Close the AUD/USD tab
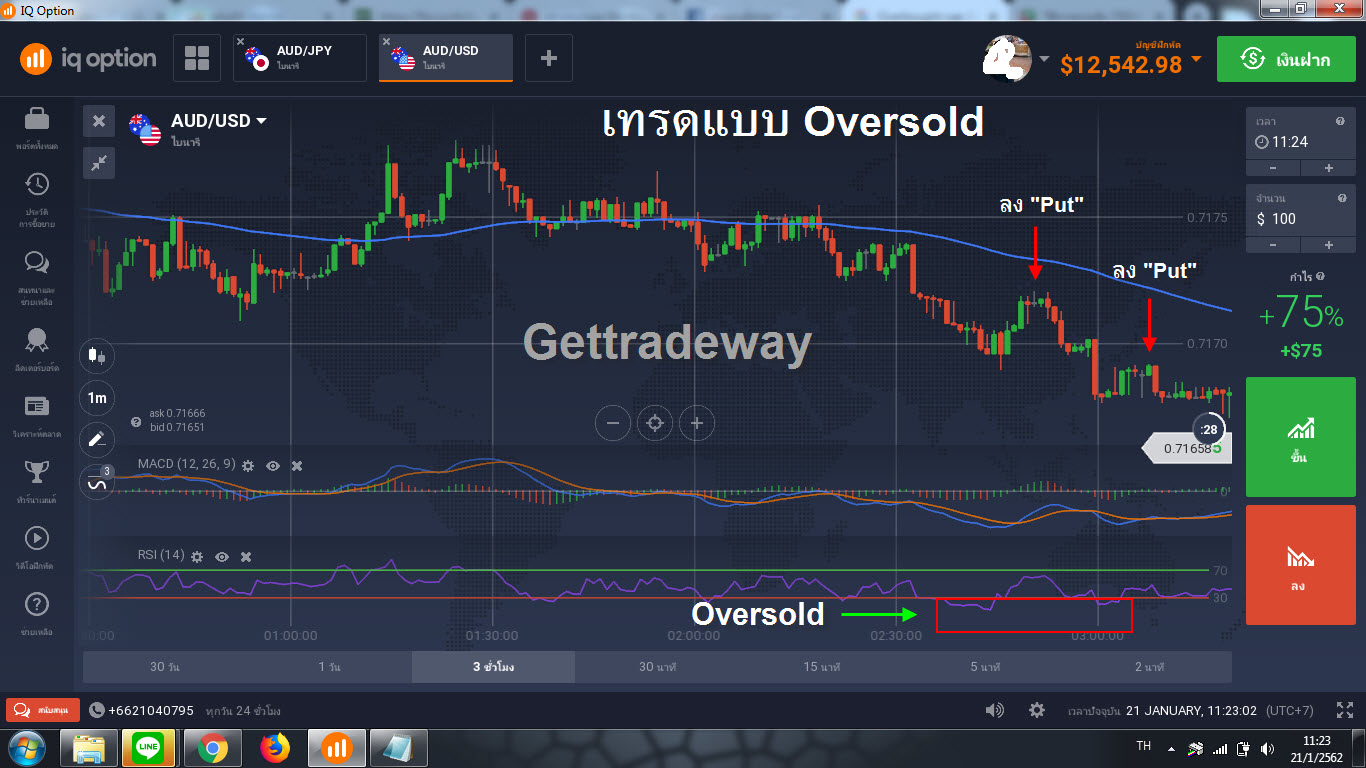This screenshot has width=1366, height=768. coord(387,42)
